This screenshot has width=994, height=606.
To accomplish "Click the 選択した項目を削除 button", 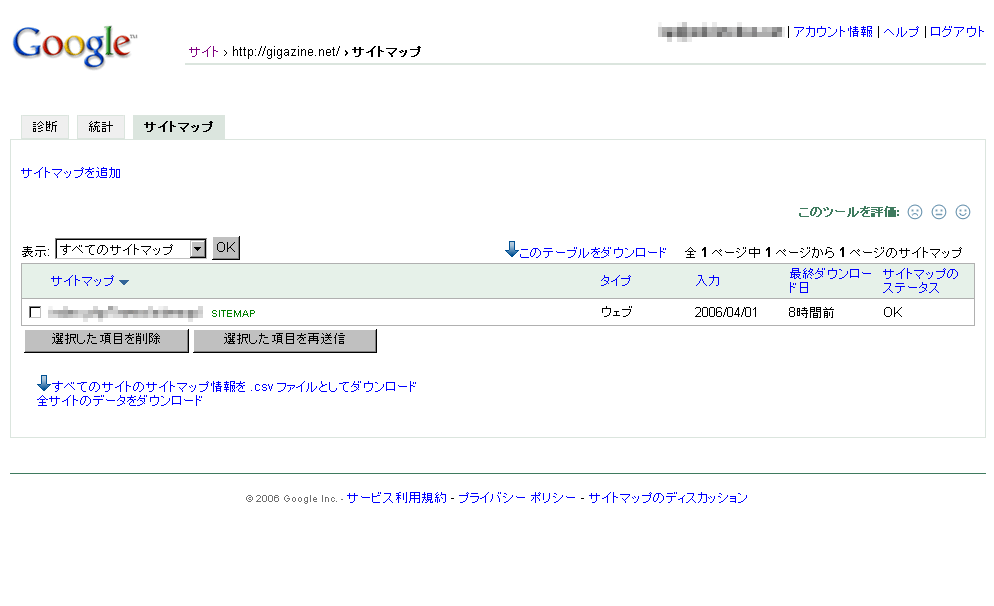I will pyautogui.click(x=105, y=340).
